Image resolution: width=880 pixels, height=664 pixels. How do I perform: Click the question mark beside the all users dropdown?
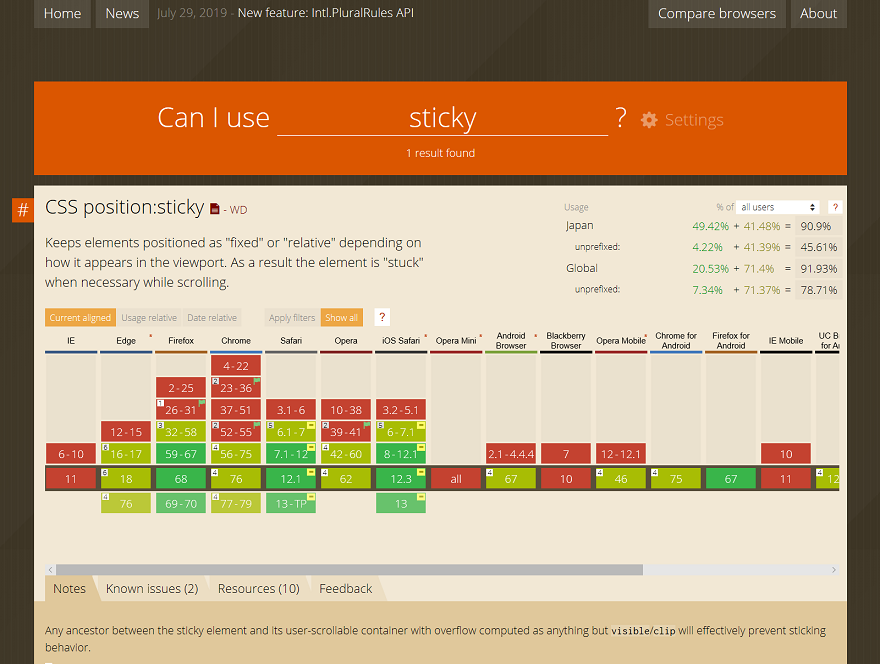pos(835,207)
